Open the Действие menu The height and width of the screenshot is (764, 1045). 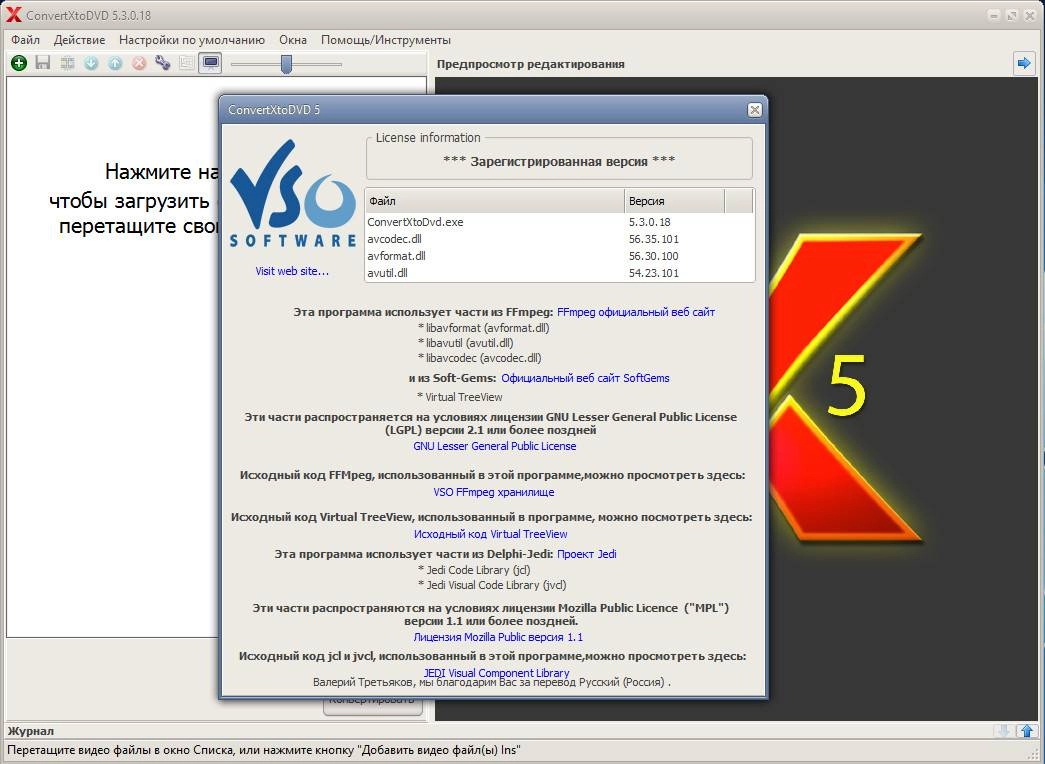point(79,40)
